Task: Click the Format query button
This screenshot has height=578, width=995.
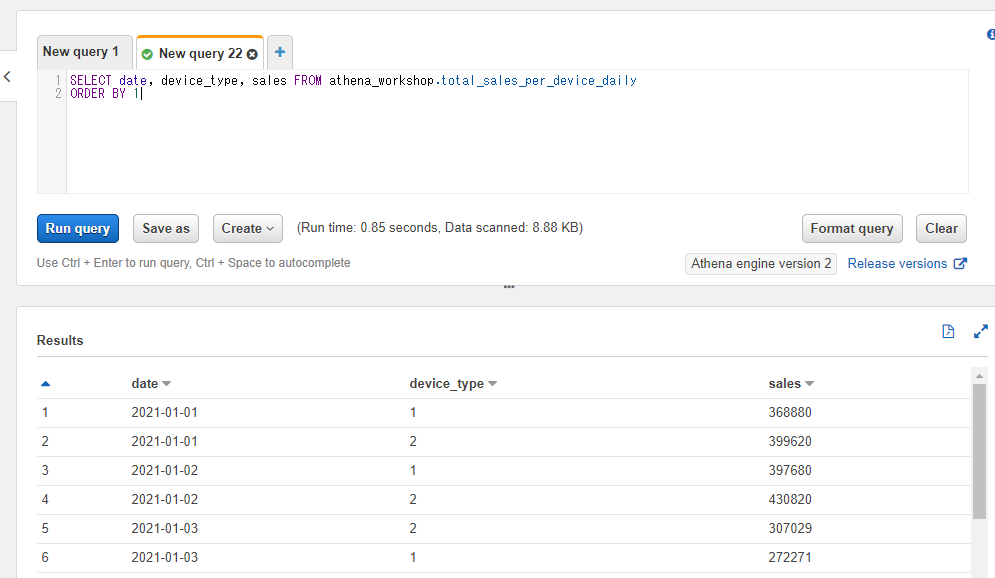Action: pos(852,229)
